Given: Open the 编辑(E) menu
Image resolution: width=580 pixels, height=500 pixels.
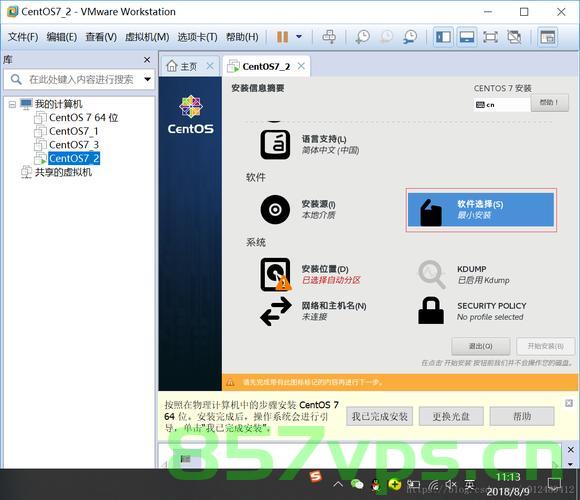Looking at the screenshot, I should (62, 37).
